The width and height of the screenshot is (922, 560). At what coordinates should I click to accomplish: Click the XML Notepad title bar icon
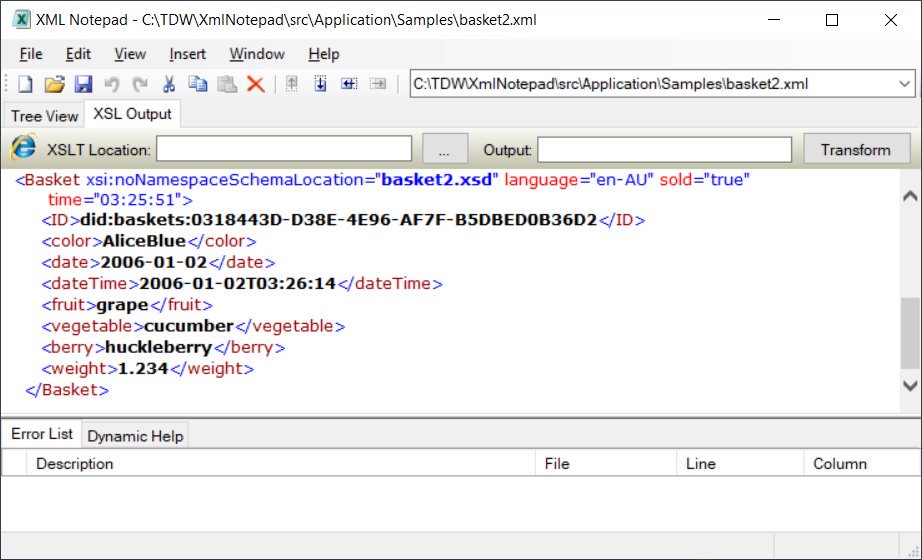click(x=21, y=19)
